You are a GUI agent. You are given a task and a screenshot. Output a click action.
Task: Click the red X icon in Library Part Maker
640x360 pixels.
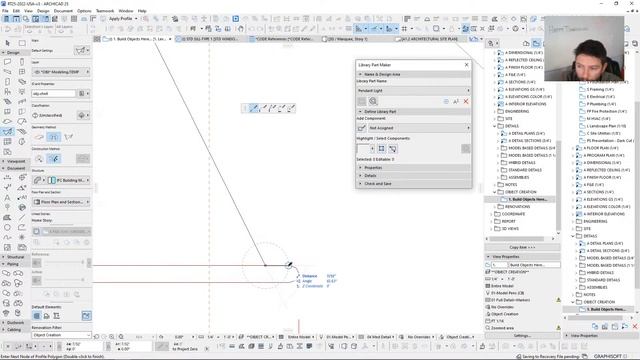point(466,101)
